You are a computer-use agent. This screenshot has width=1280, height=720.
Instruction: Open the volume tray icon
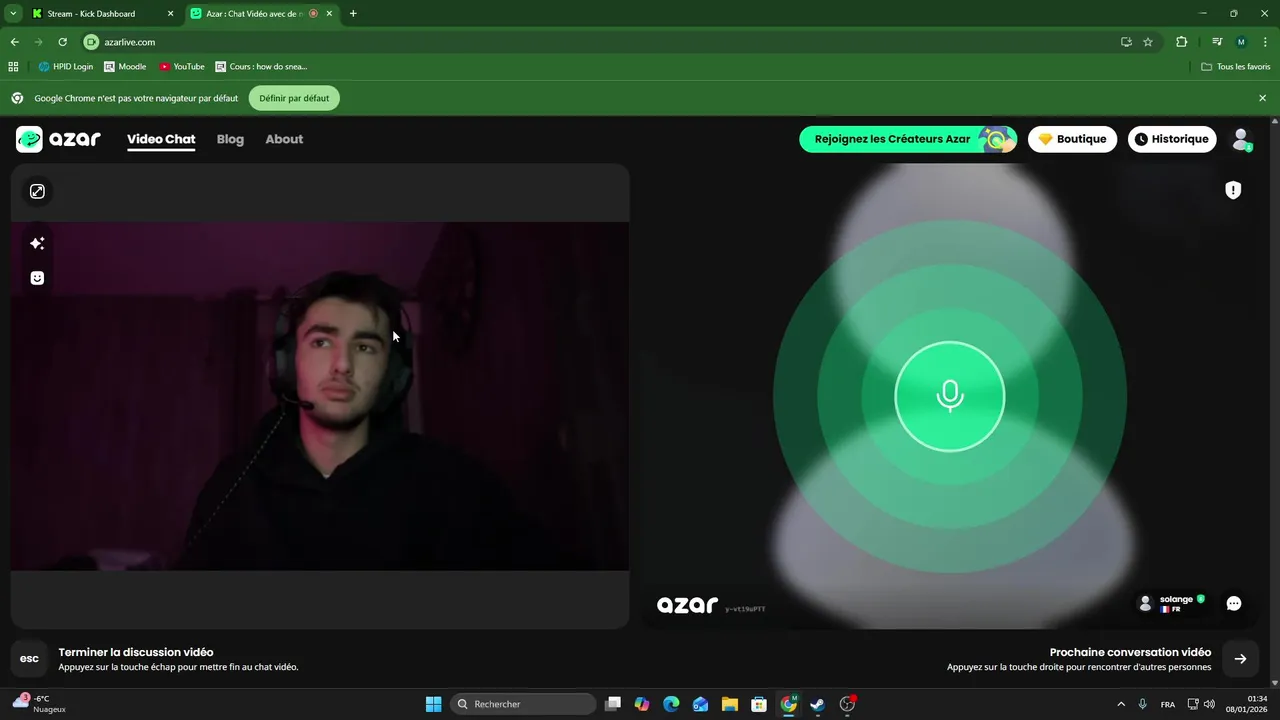[1209, 704]
